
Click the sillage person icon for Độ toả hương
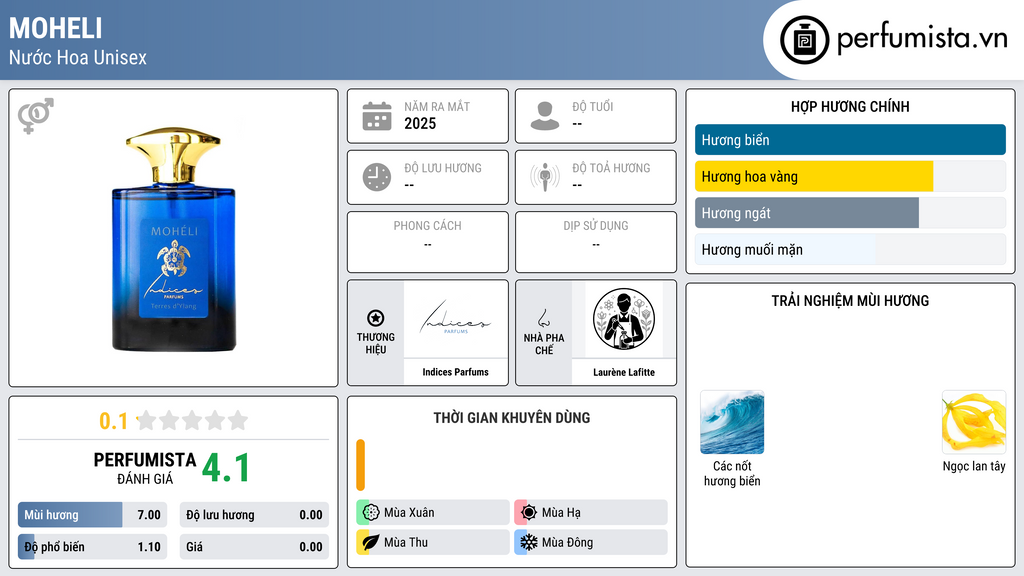[545, 177]
